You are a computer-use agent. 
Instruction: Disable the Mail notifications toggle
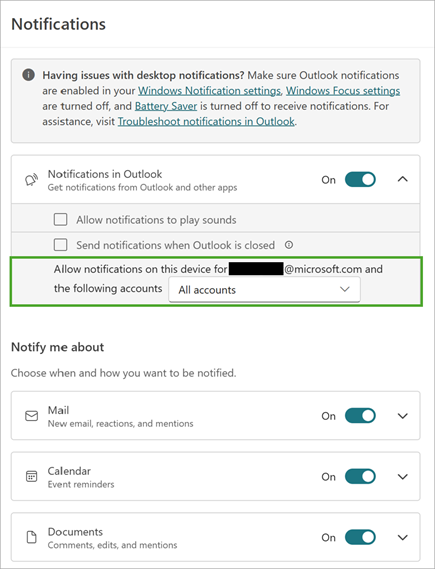(x=360, y=416)
